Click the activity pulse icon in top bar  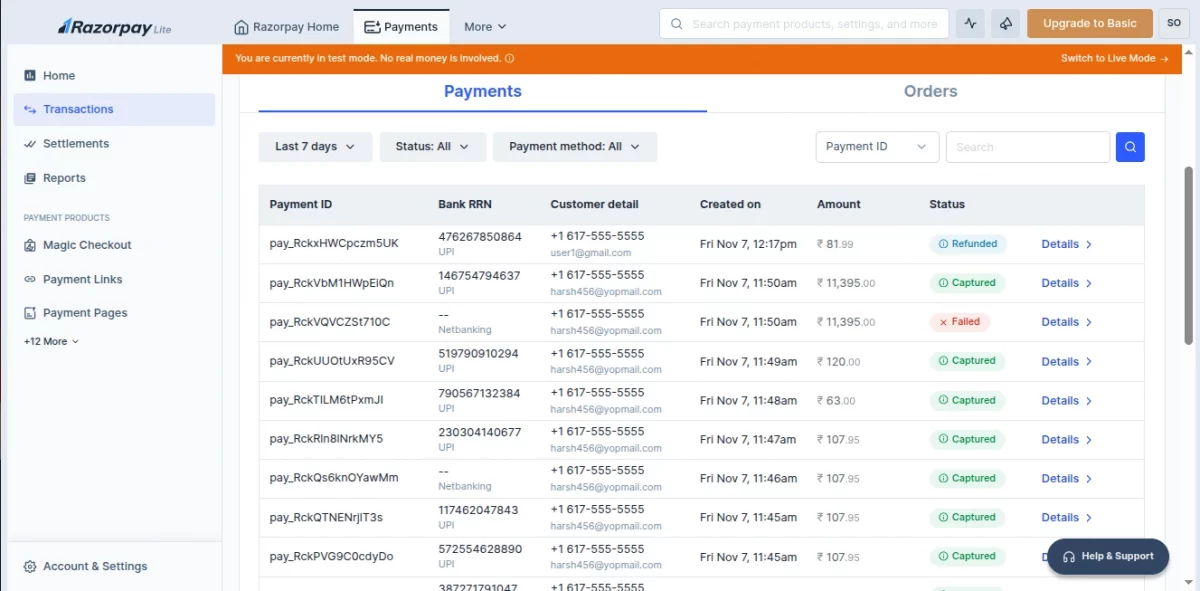tap(969, 22)
